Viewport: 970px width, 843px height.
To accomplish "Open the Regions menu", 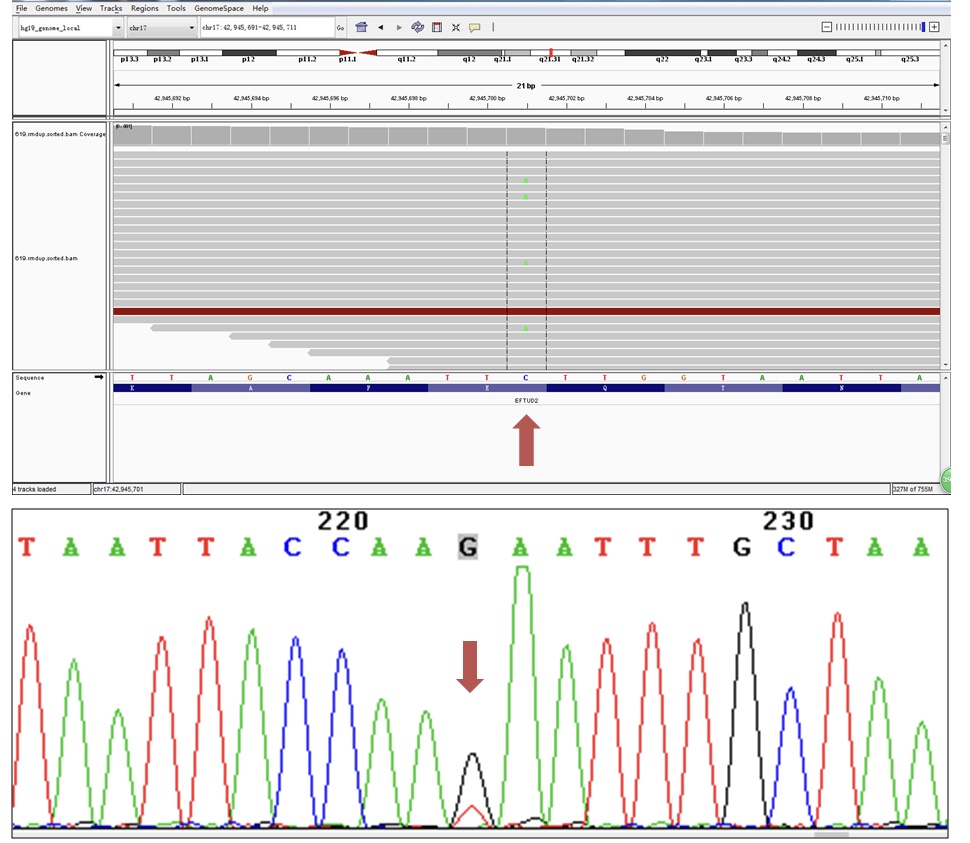I will 144,8.
